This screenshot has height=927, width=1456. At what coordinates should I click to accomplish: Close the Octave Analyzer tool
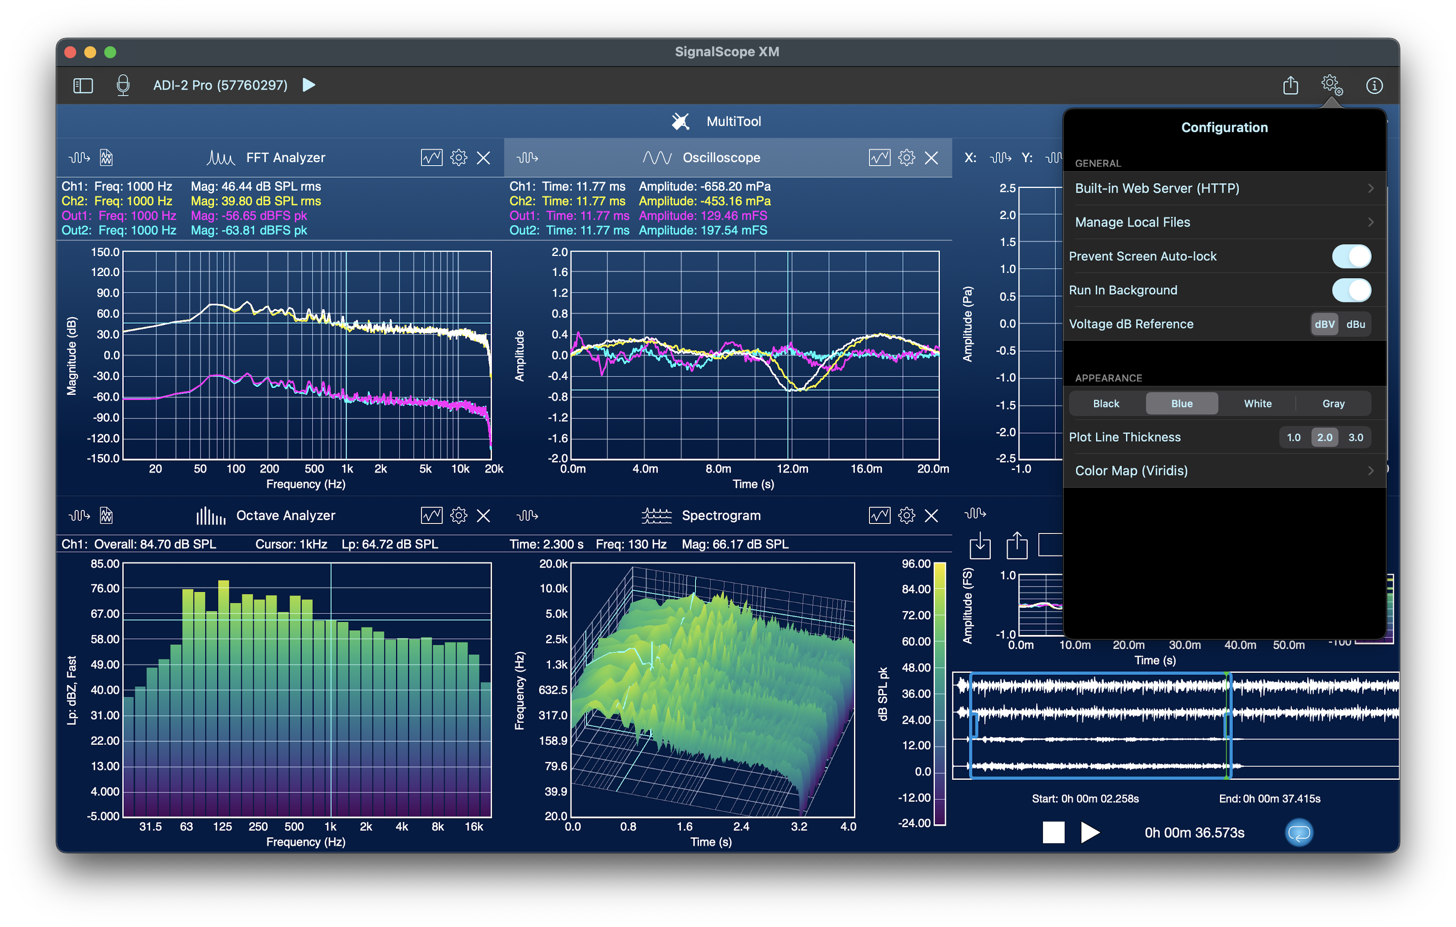484,516
